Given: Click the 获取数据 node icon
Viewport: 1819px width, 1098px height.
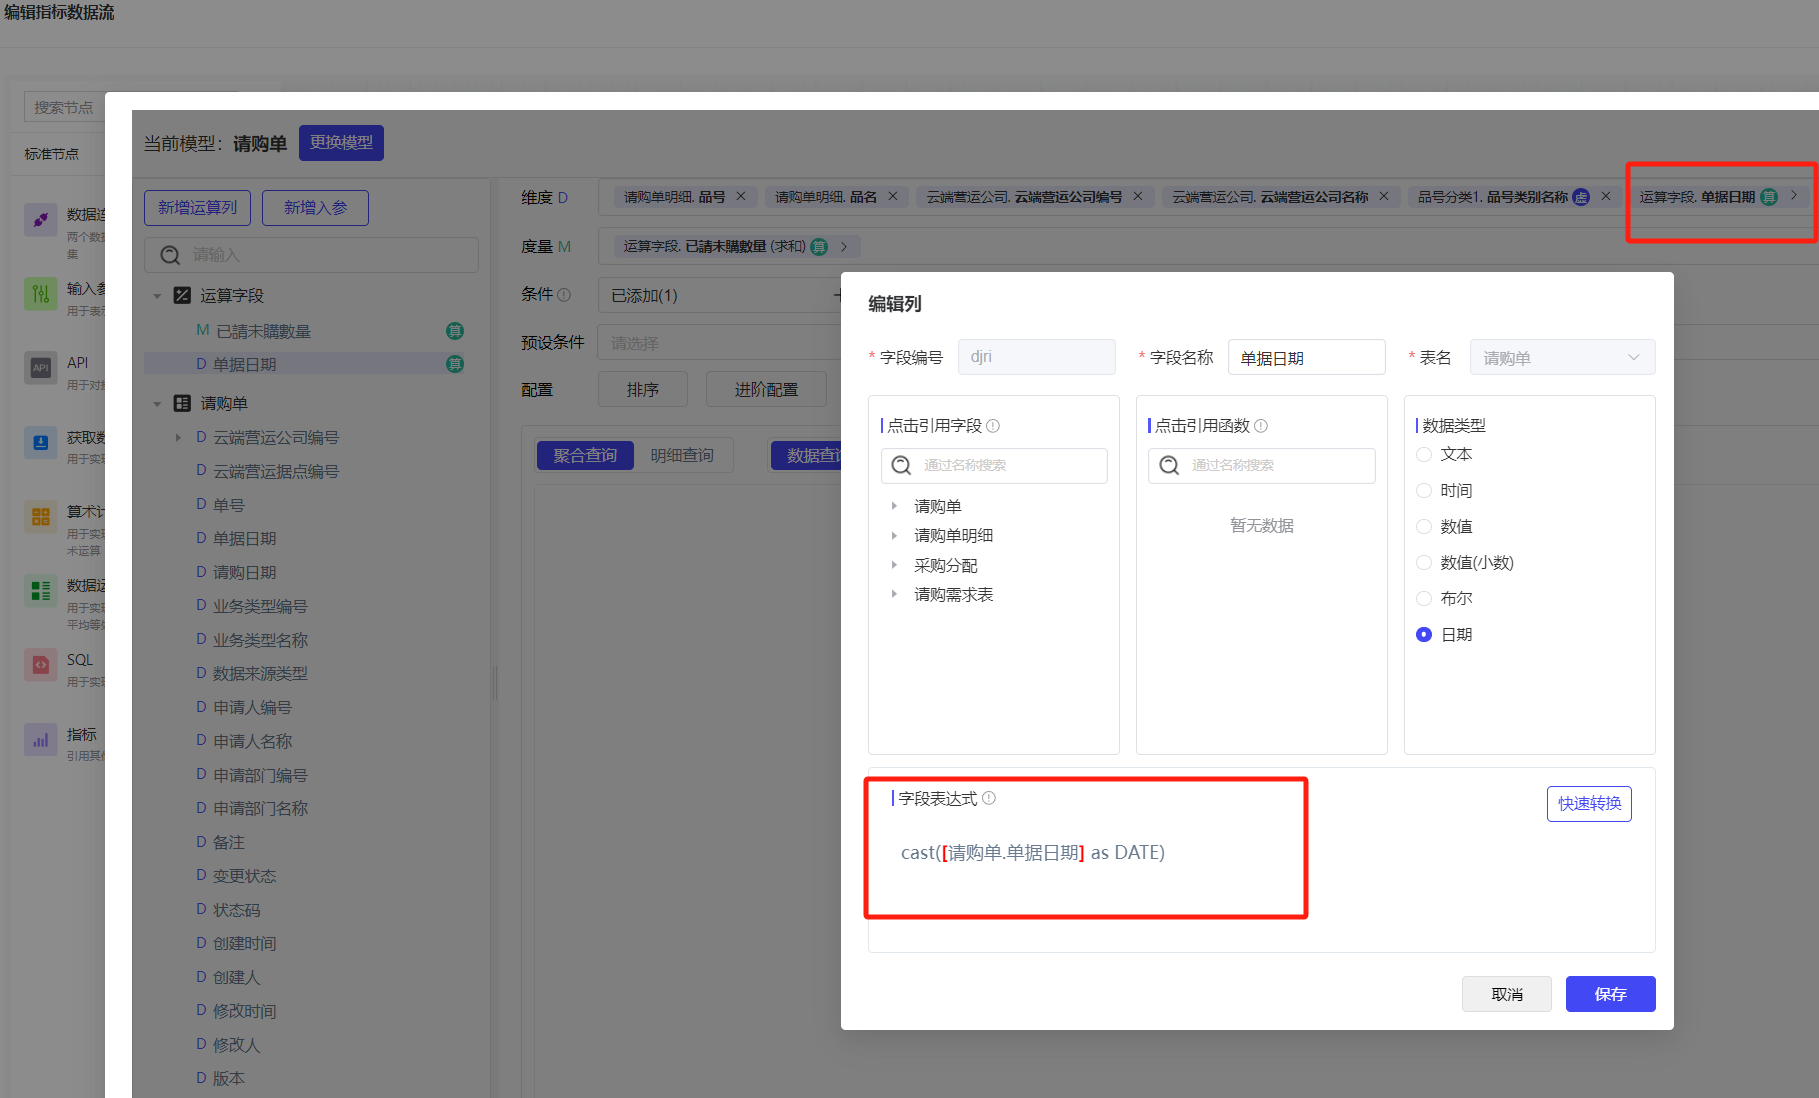Looking at the screenshot, I should pos(41,442).
